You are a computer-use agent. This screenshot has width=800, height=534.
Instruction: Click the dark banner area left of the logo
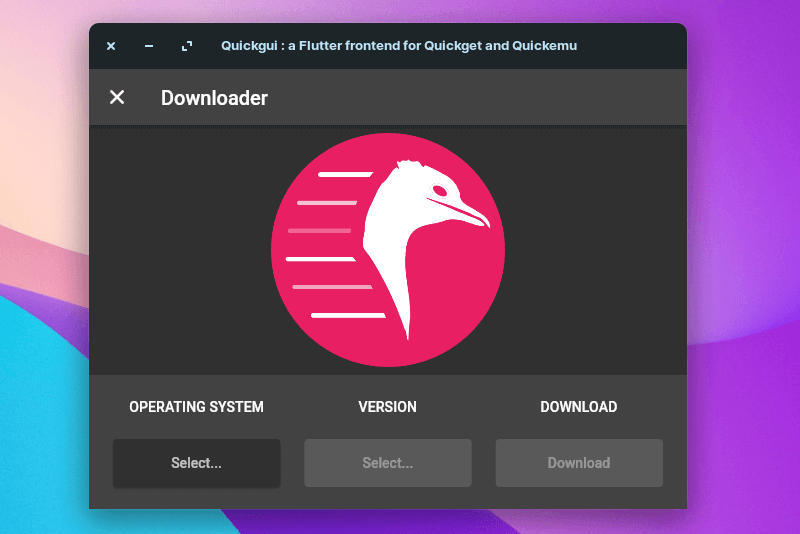180,250
